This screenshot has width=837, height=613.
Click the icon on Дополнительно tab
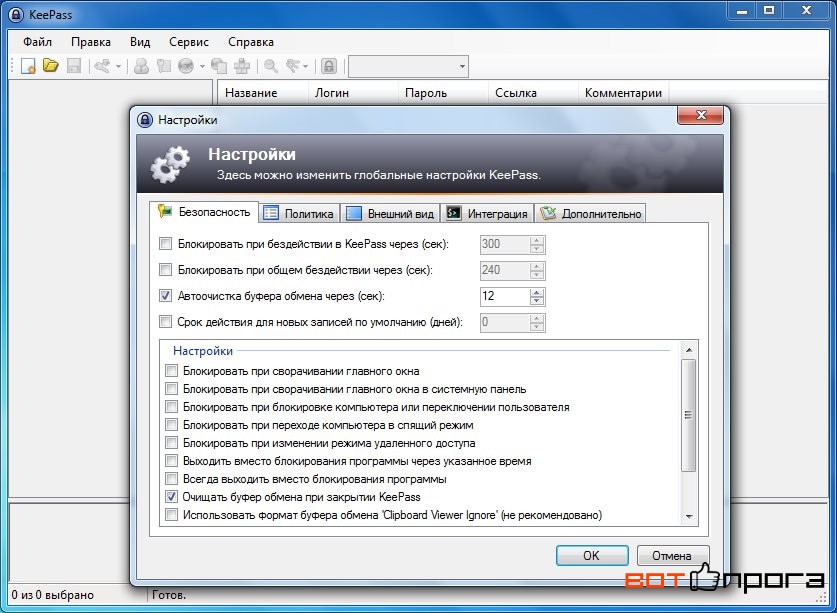coord(548,213)
